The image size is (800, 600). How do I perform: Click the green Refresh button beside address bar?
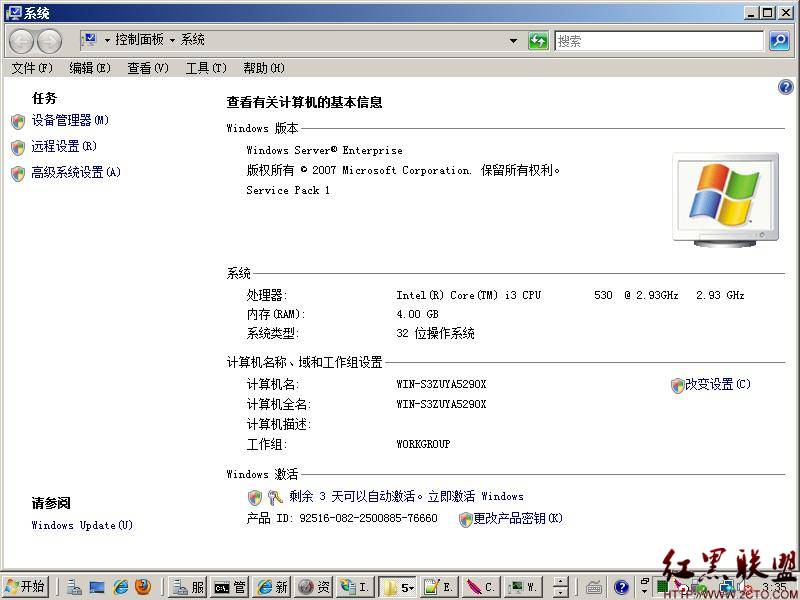538,40
